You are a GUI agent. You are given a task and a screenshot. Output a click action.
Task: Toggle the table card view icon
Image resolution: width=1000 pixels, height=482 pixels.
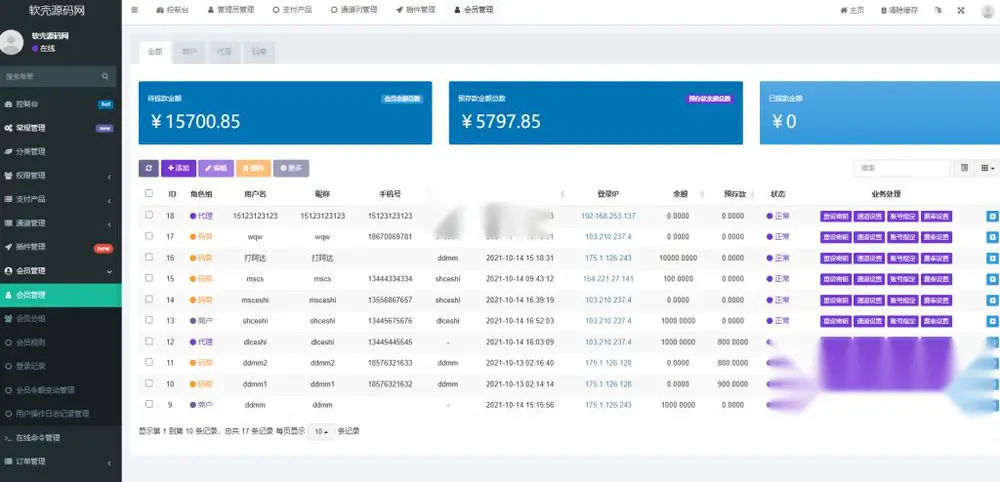pos(964,168)
